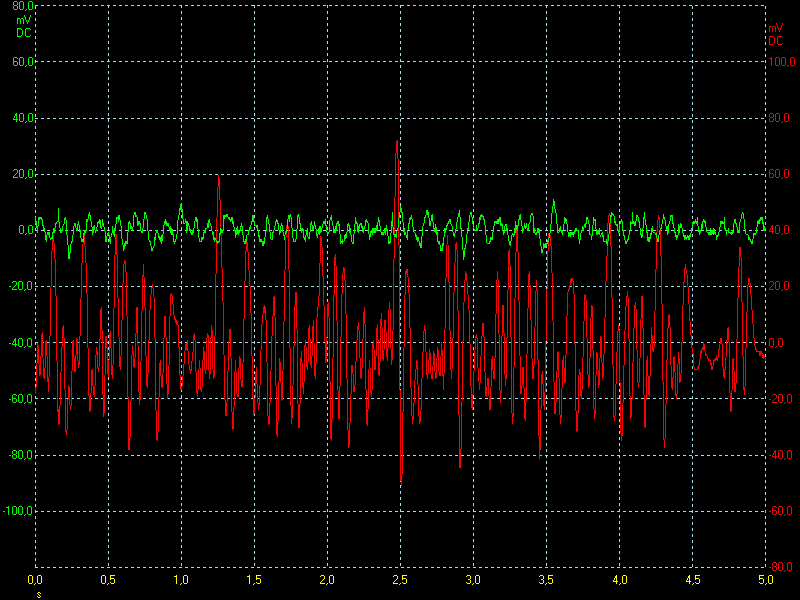Viewport: 800px width, 600px height.
Task: Click the yellow 3,0 time axis label
Action: click(x=473, y=580)
